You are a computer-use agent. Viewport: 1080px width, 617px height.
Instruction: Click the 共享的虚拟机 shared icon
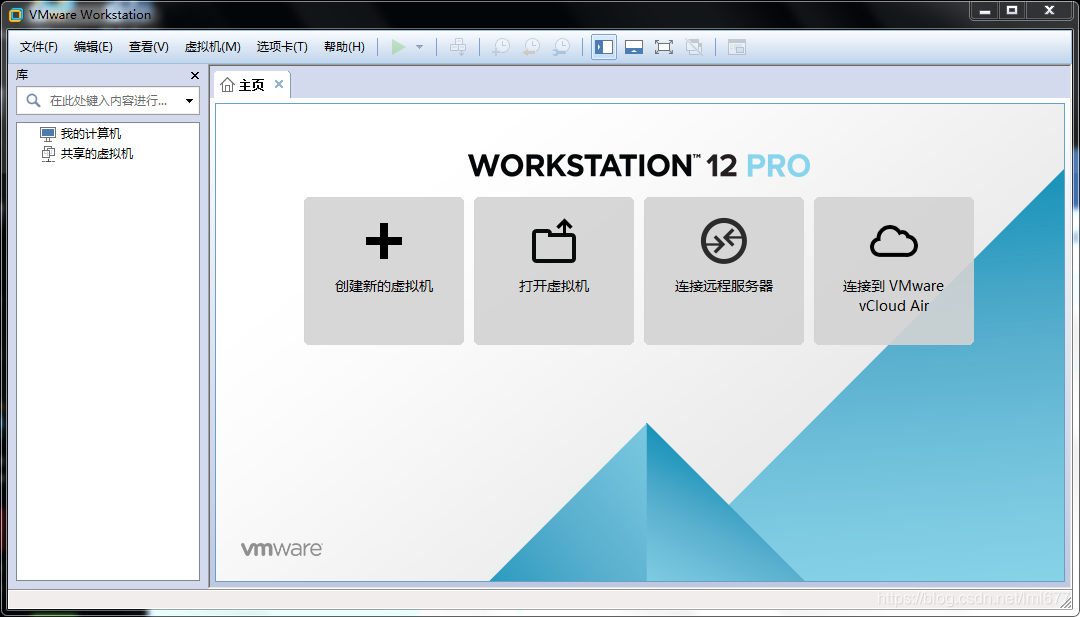click(48, 154)
